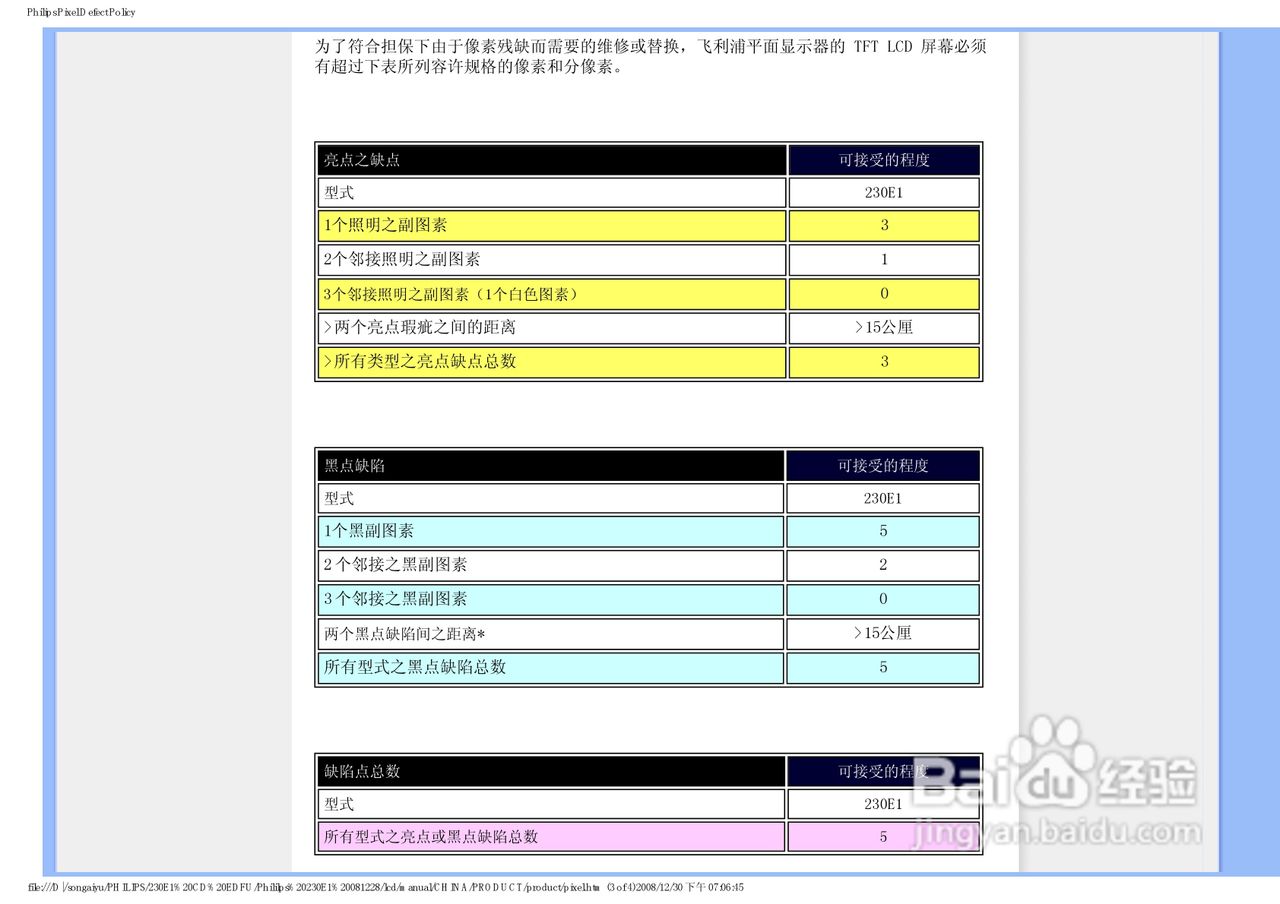The image size is (1280, 904).
Task: Click '可接受的程度' beside '缺陷点总数' header
Action: (883, 772)
